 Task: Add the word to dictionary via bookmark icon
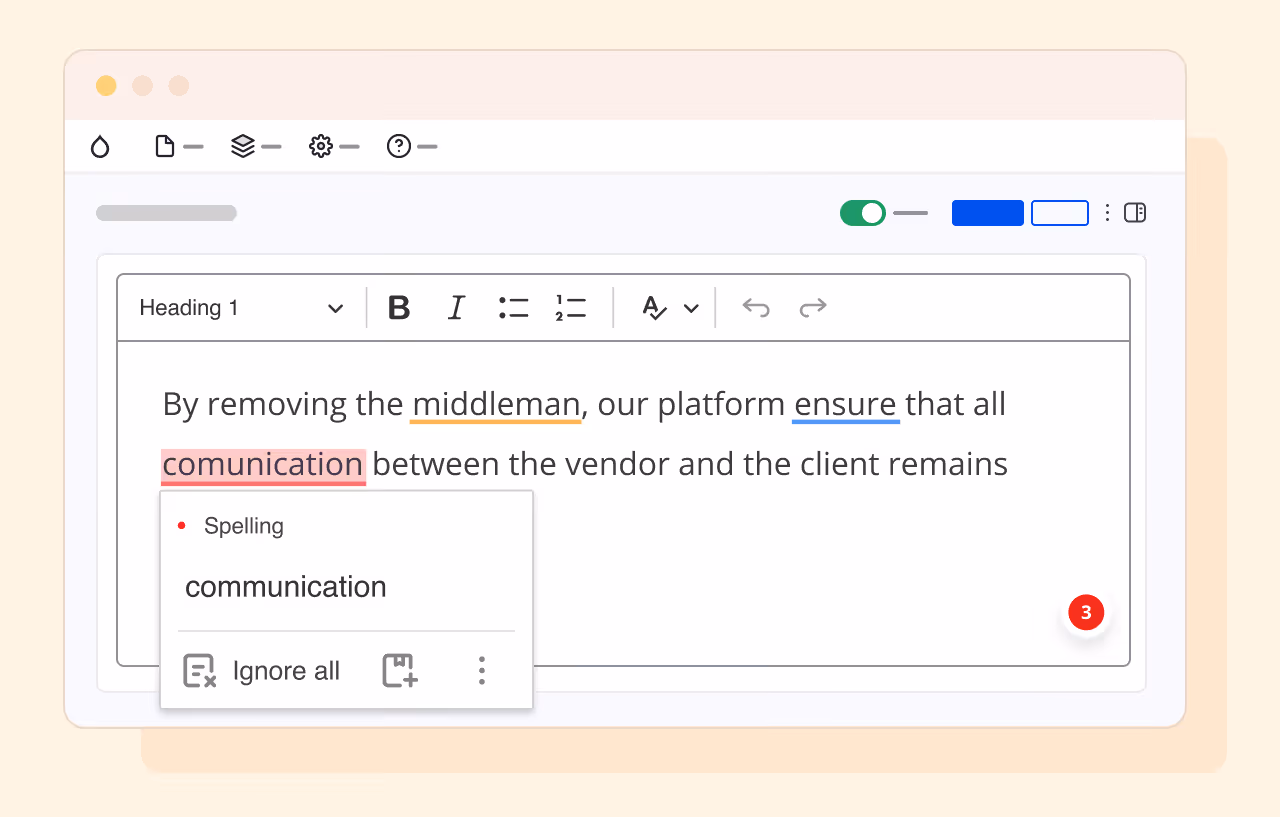(x=399, y=670)
